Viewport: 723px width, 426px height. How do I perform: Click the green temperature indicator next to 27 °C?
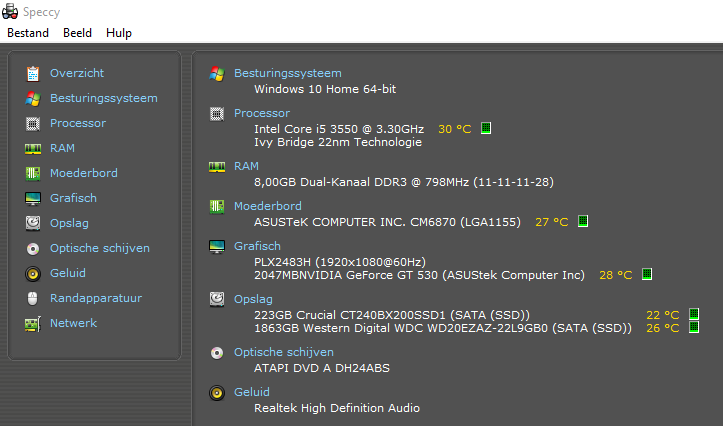[583, 221]
